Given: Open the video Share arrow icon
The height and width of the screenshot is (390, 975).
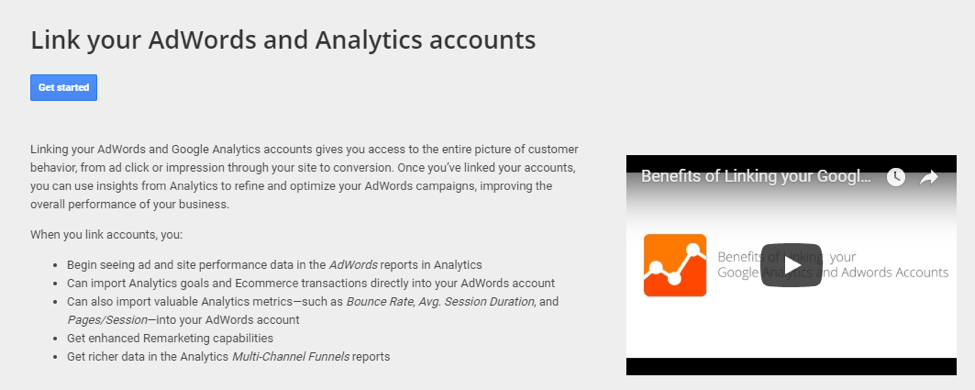Looking at the screenshot, I should [x=929, y=177].
